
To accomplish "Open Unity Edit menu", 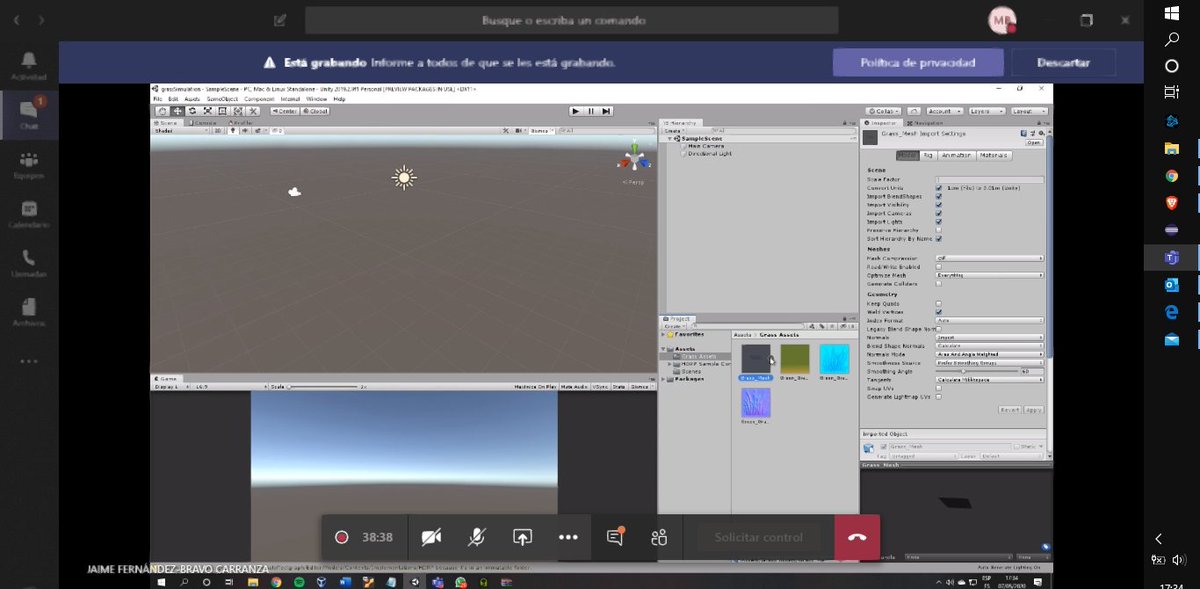I will click(x=173, y=99).
